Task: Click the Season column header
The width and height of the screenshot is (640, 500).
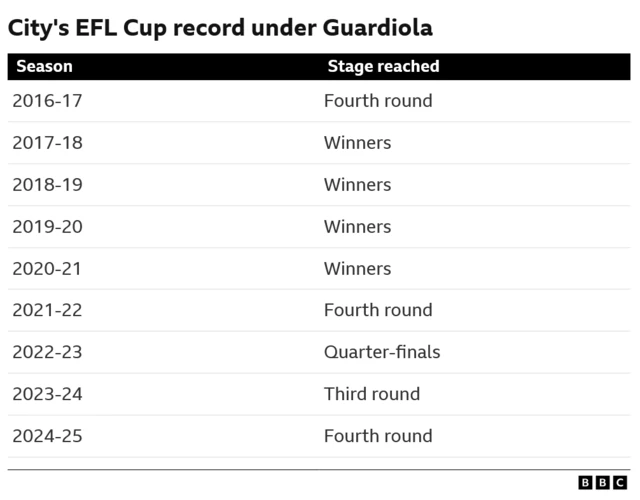Action: (44, 67)
